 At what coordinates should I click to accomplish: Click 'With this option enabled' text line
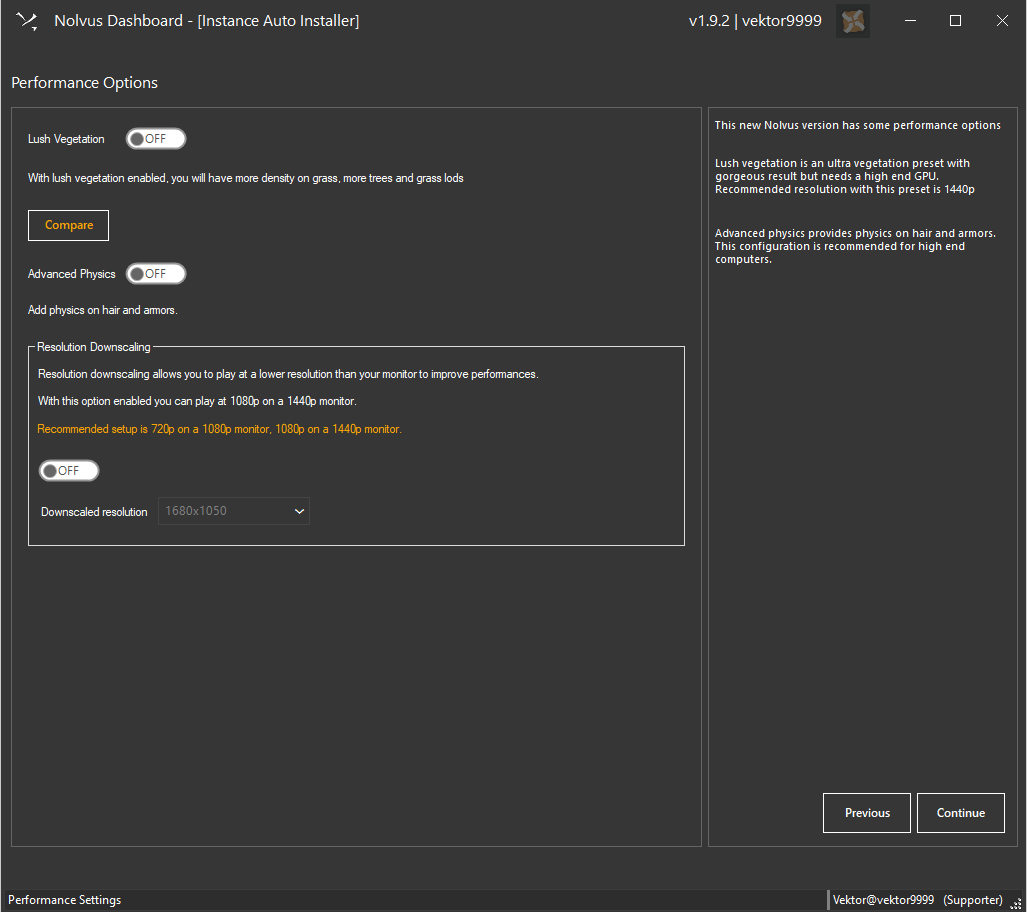197,401
